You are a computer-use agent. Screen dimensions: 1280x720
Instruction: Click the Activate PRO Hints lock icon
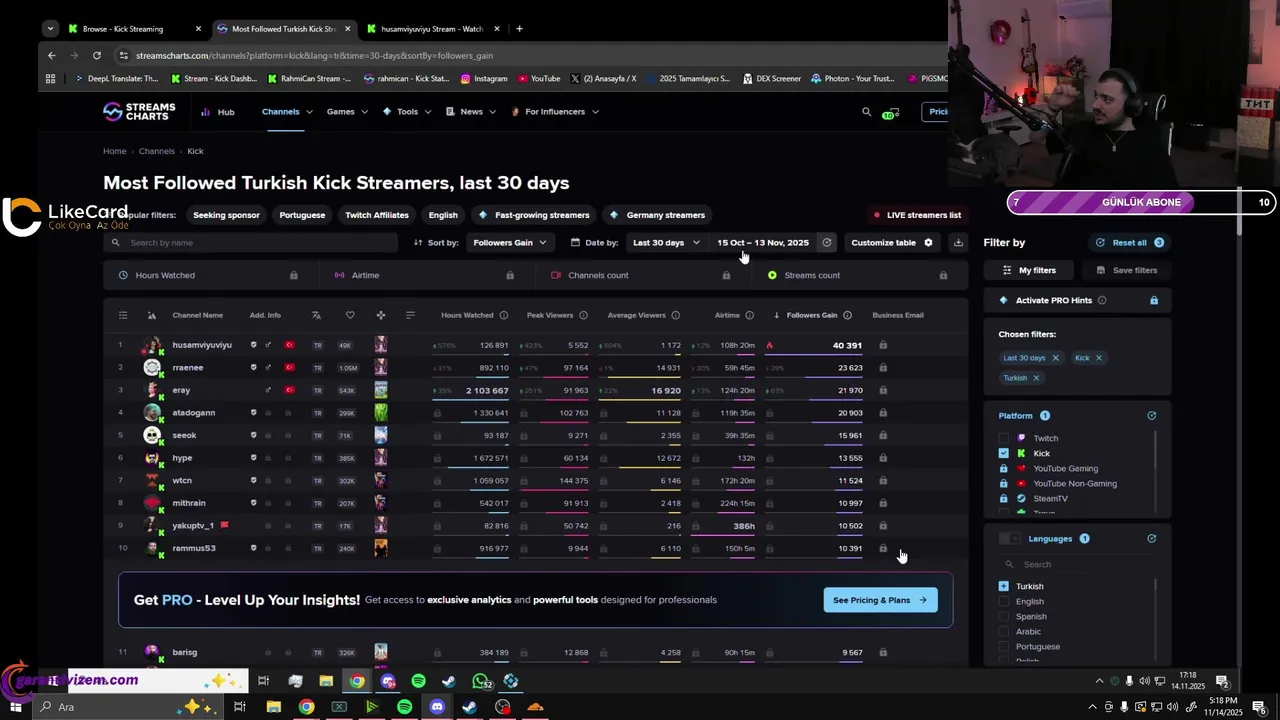[x=1153, y=300]
